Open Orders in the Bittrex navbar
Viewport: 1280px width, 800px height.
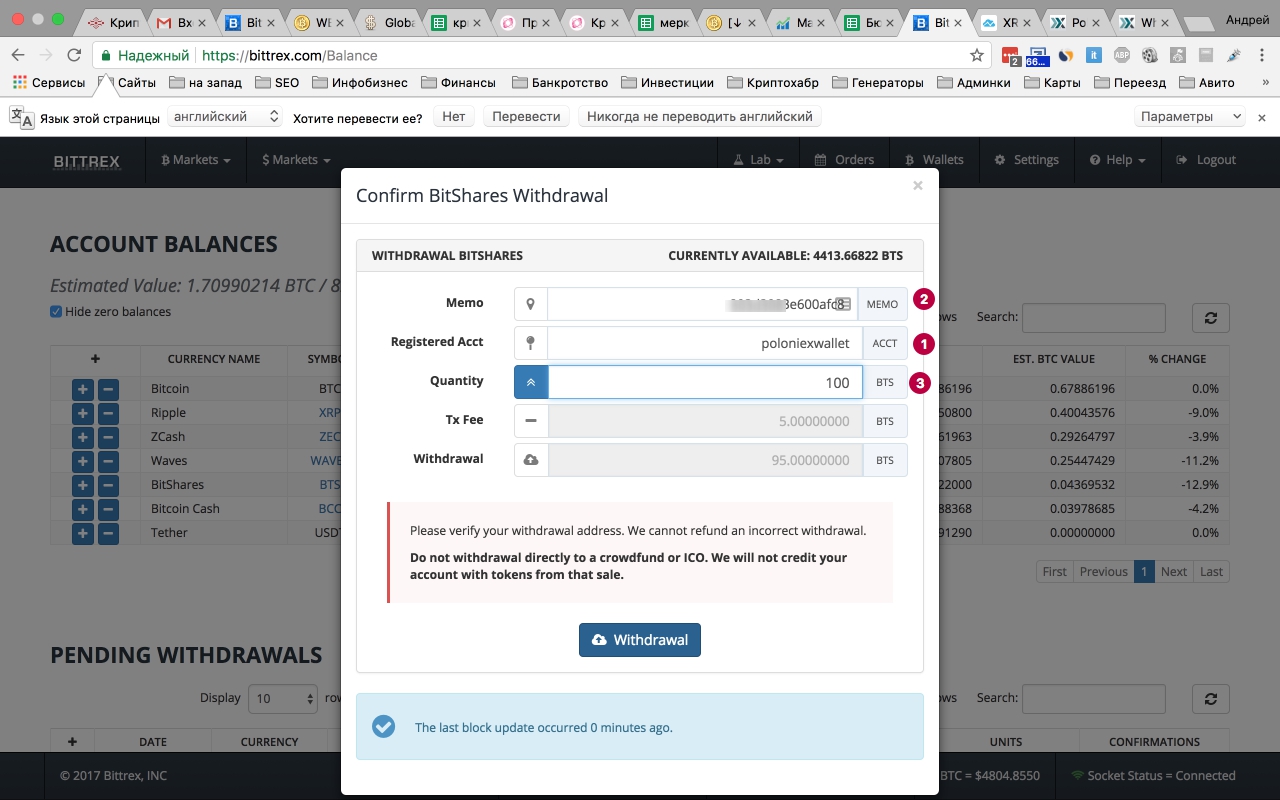(x=845, y=160)
